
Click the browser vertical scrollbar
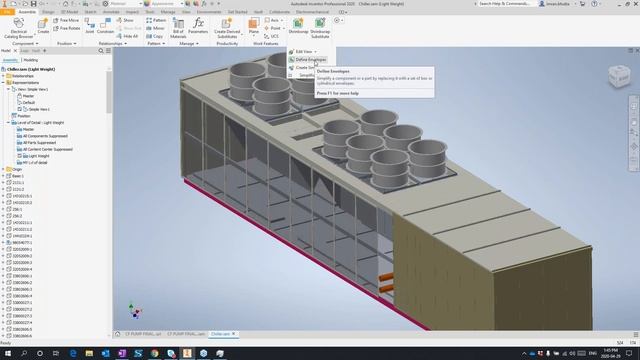click(x=109, y=92)
